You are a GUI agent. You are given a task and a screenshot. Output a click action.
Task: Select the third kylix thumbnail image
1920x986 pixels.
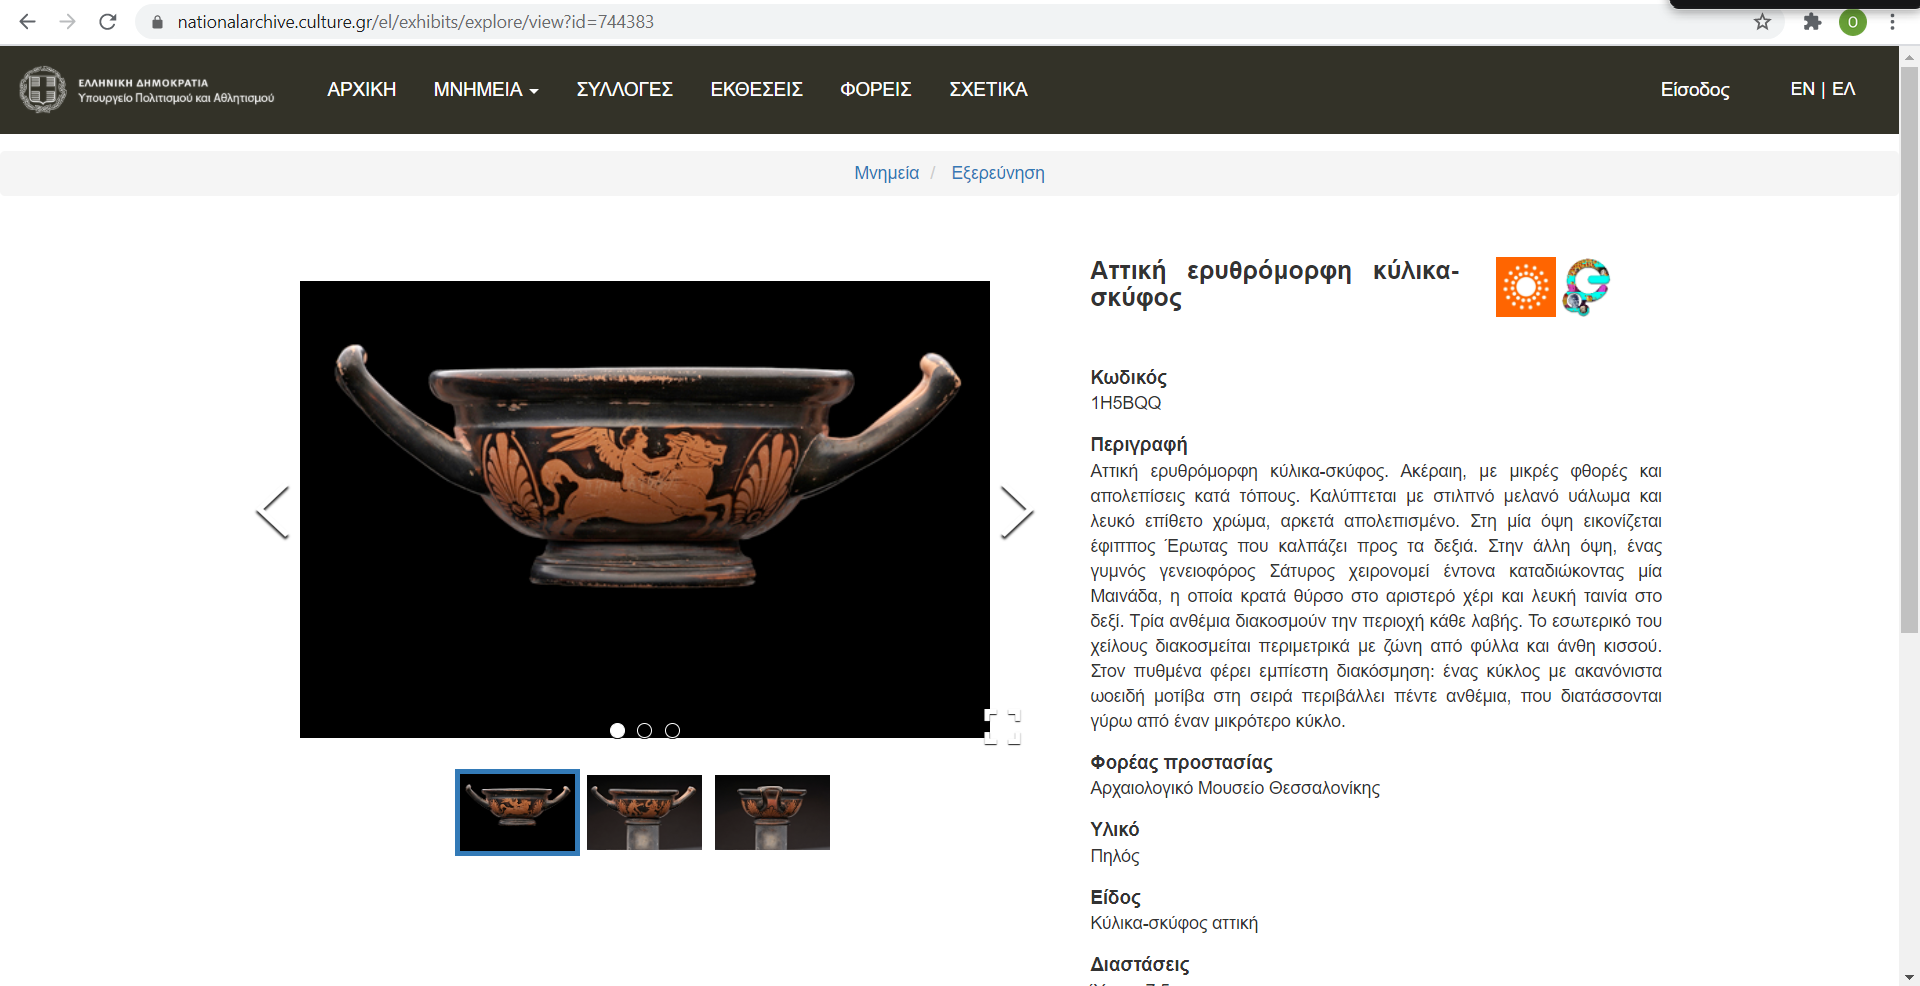click(x=772, y=812)
